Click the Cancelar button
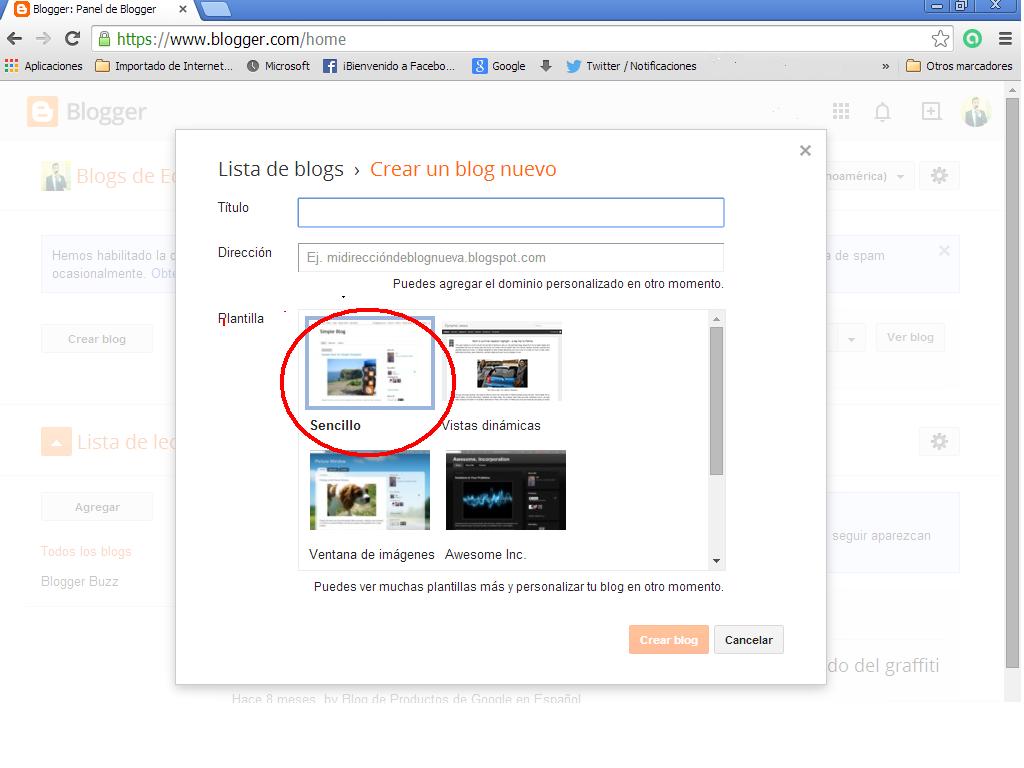This screenshot has width=1024, height=768. point(748,640)
